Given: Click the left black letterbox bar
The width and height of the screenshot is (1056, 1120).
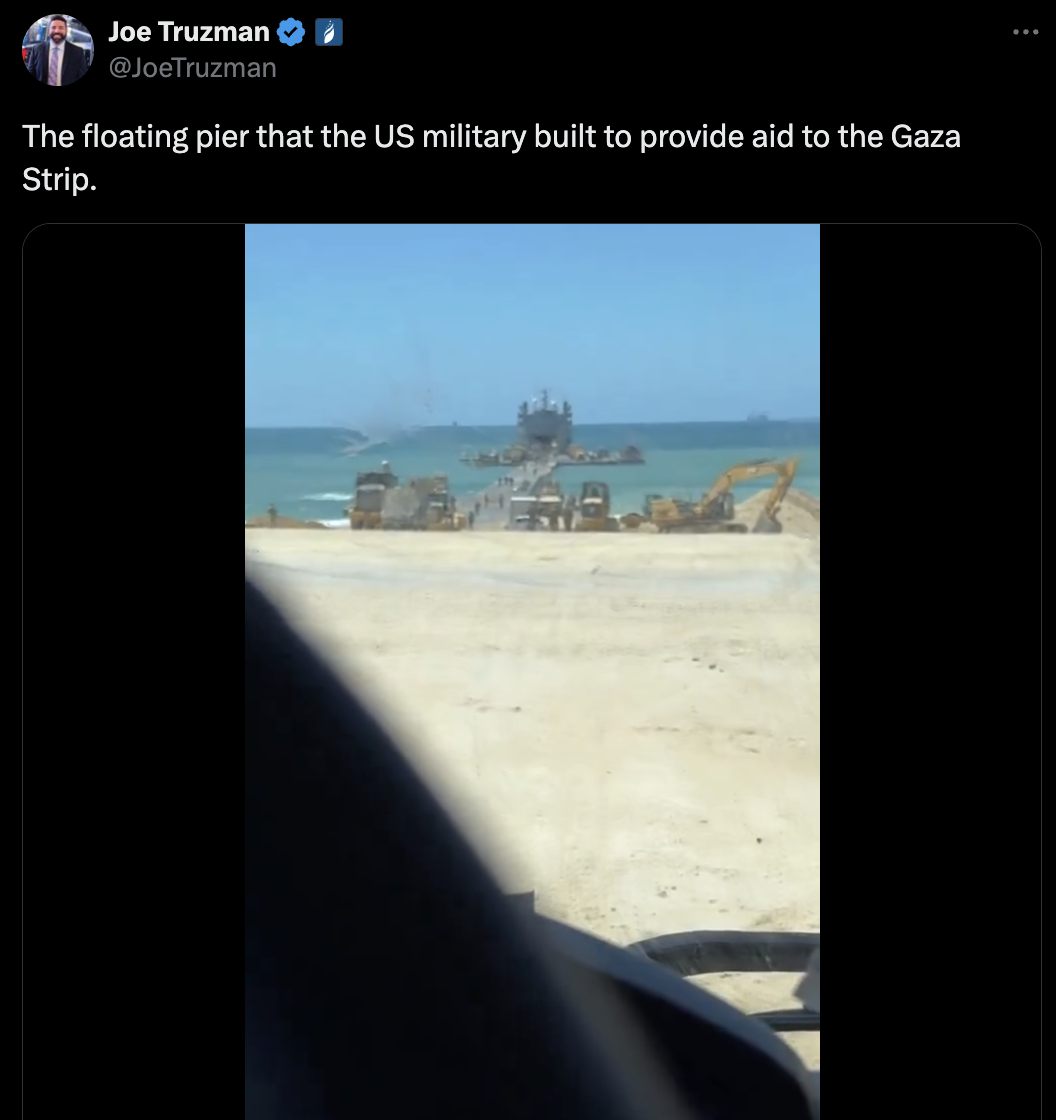Looking at the screenshot, I should tap(134, 671).
